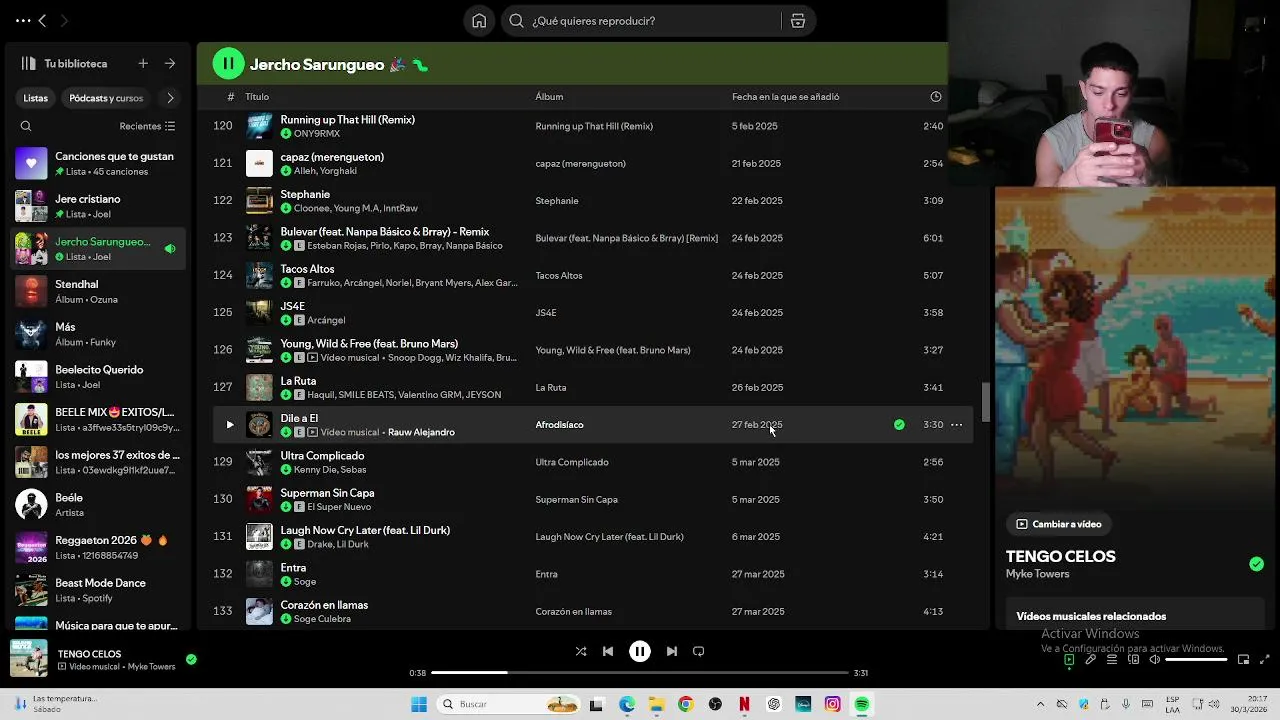The width and height of the screenshot is (1280, 720).
Task: Toggle repeat mode
Action: (x=699, y=651)
